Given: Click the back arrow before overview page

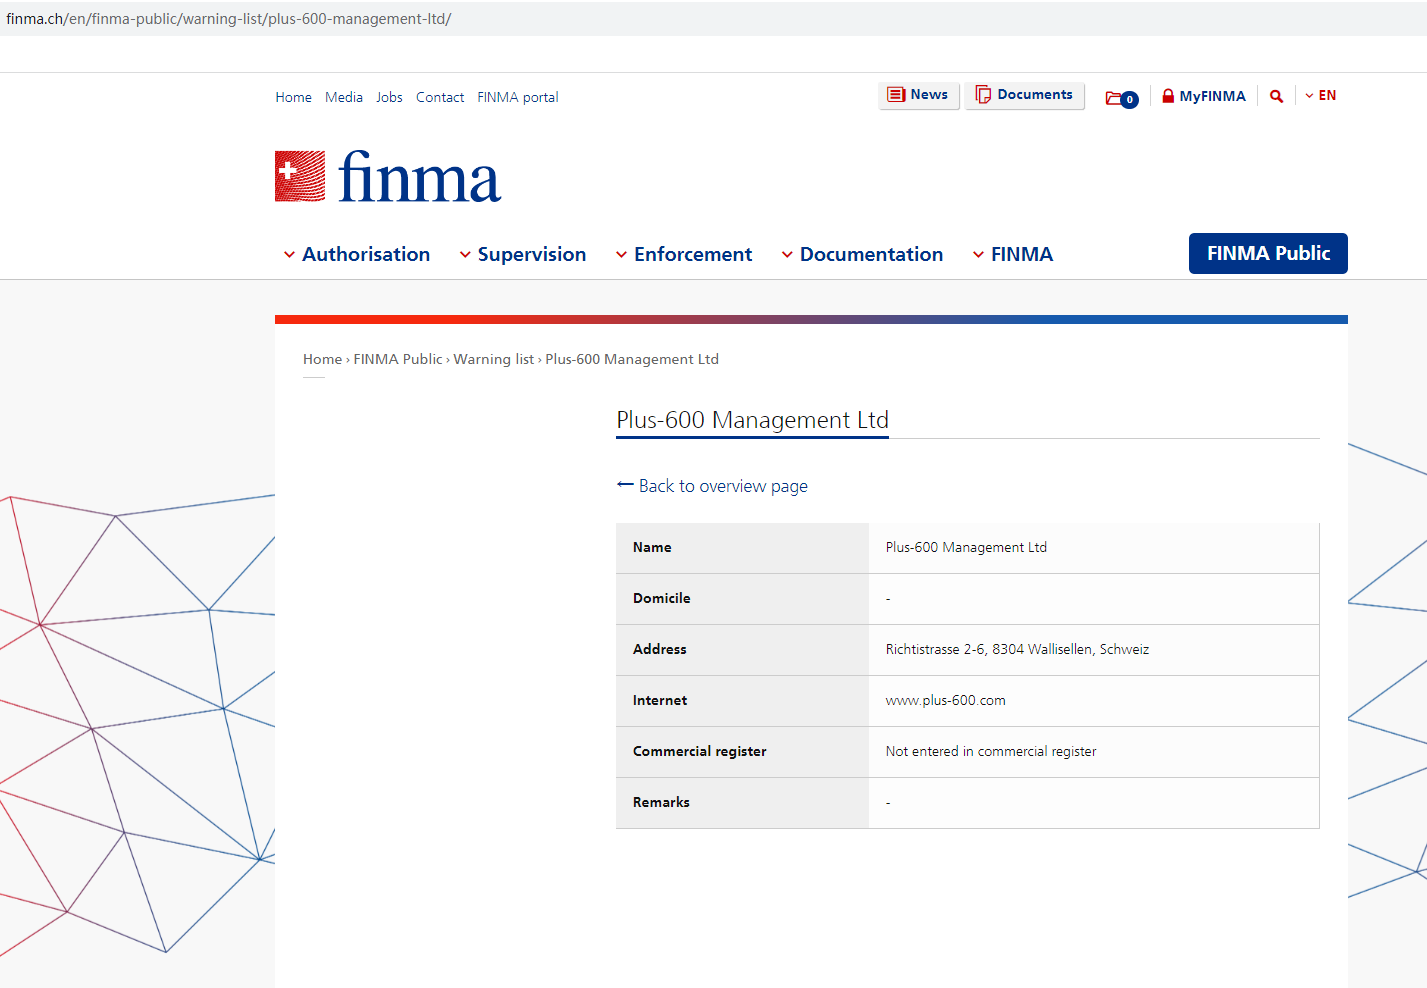Looking at the screenshot, I should tap(625, 485).
